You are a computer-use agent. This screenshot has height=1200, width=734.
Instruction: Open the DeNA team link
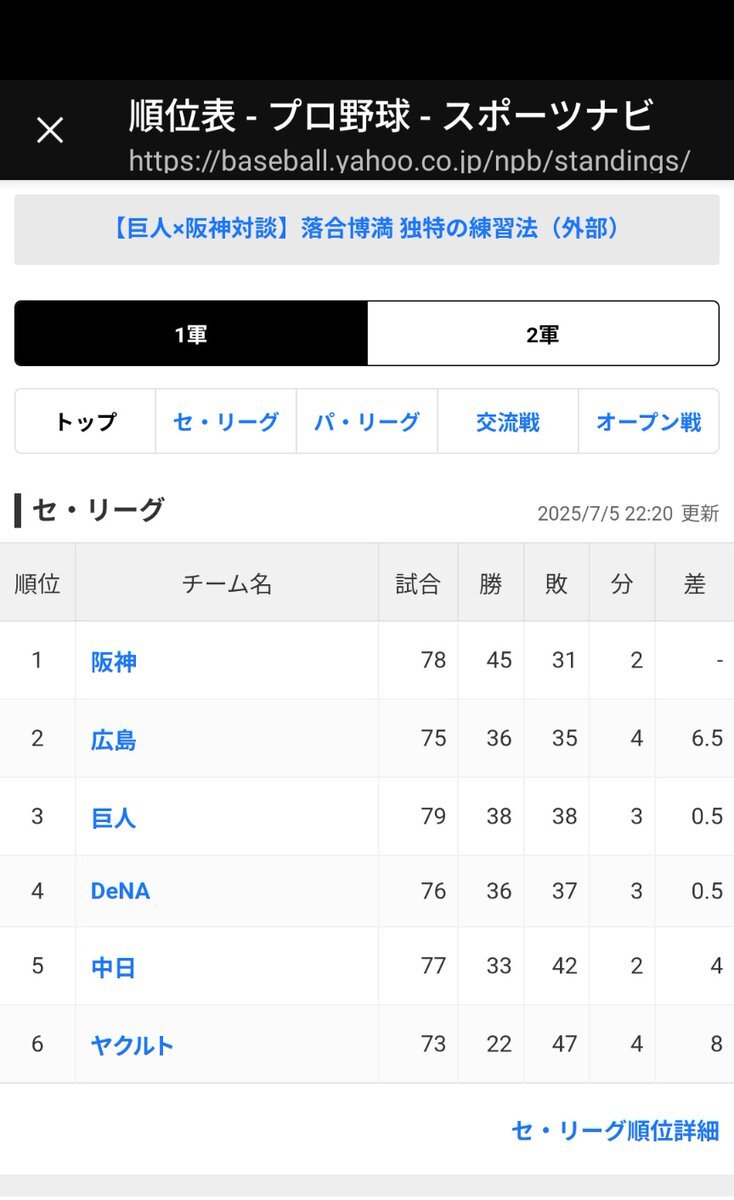[x=120, y=891]
